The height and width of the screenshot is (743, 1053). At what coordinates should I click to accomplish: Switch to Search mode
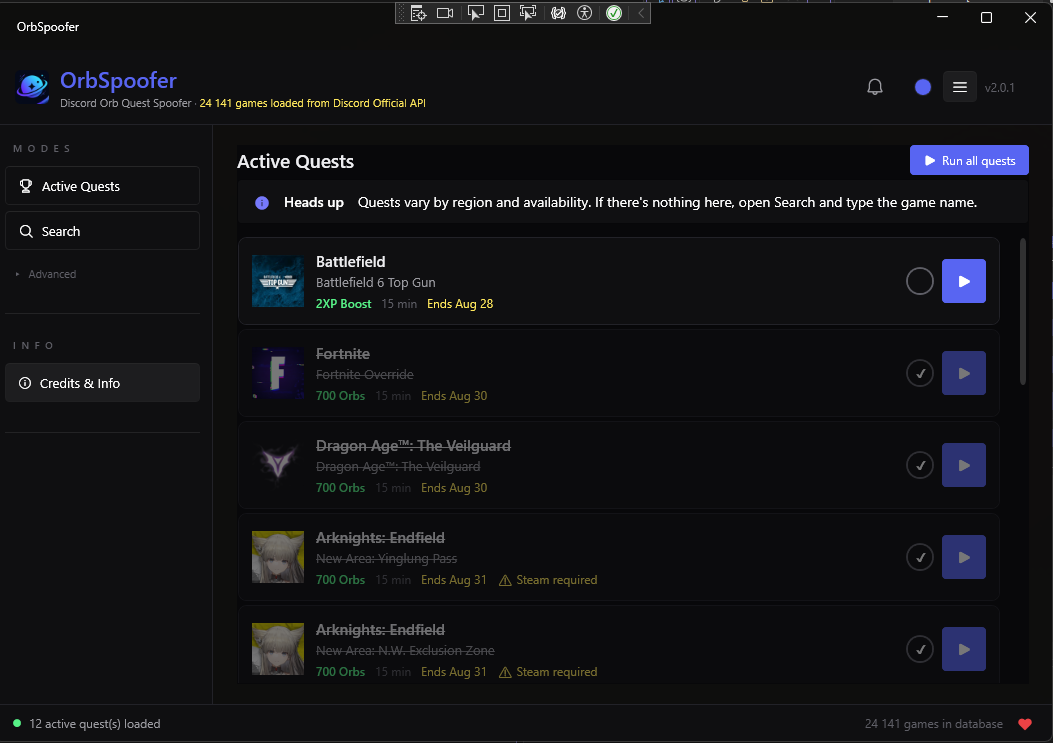point(102,231)
